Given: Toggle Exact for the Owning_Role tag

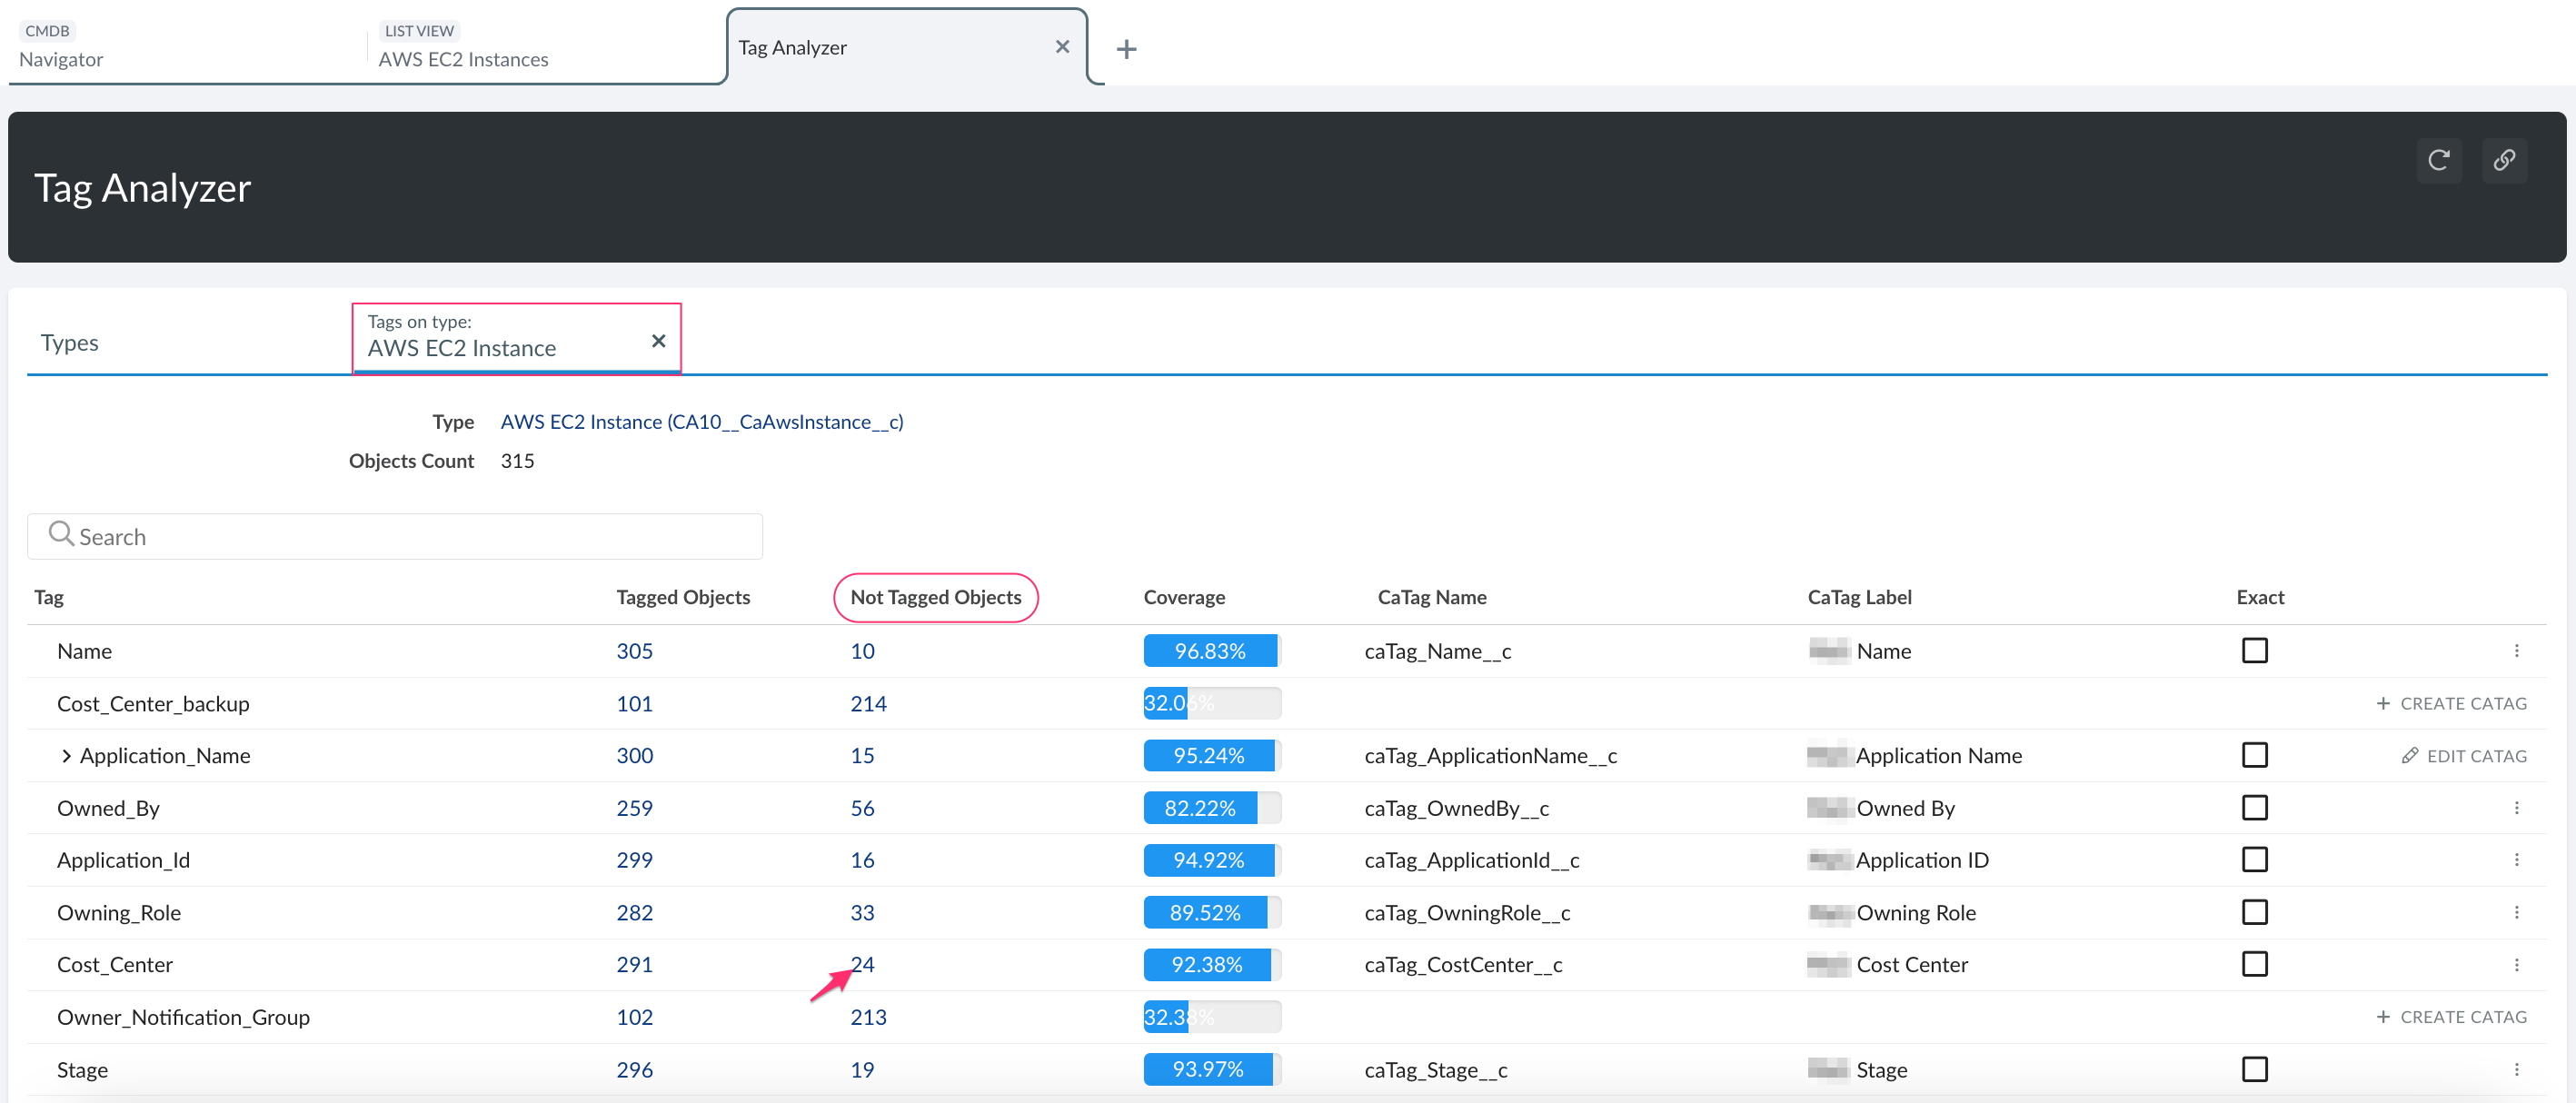Looking at the screenshot, I should 2254,911.
